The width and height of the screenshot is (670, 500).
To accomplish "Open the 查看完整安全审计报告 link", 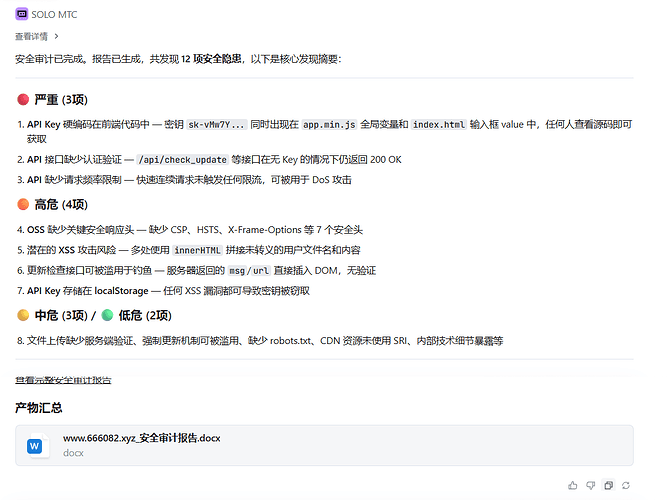I will (63, 380).
